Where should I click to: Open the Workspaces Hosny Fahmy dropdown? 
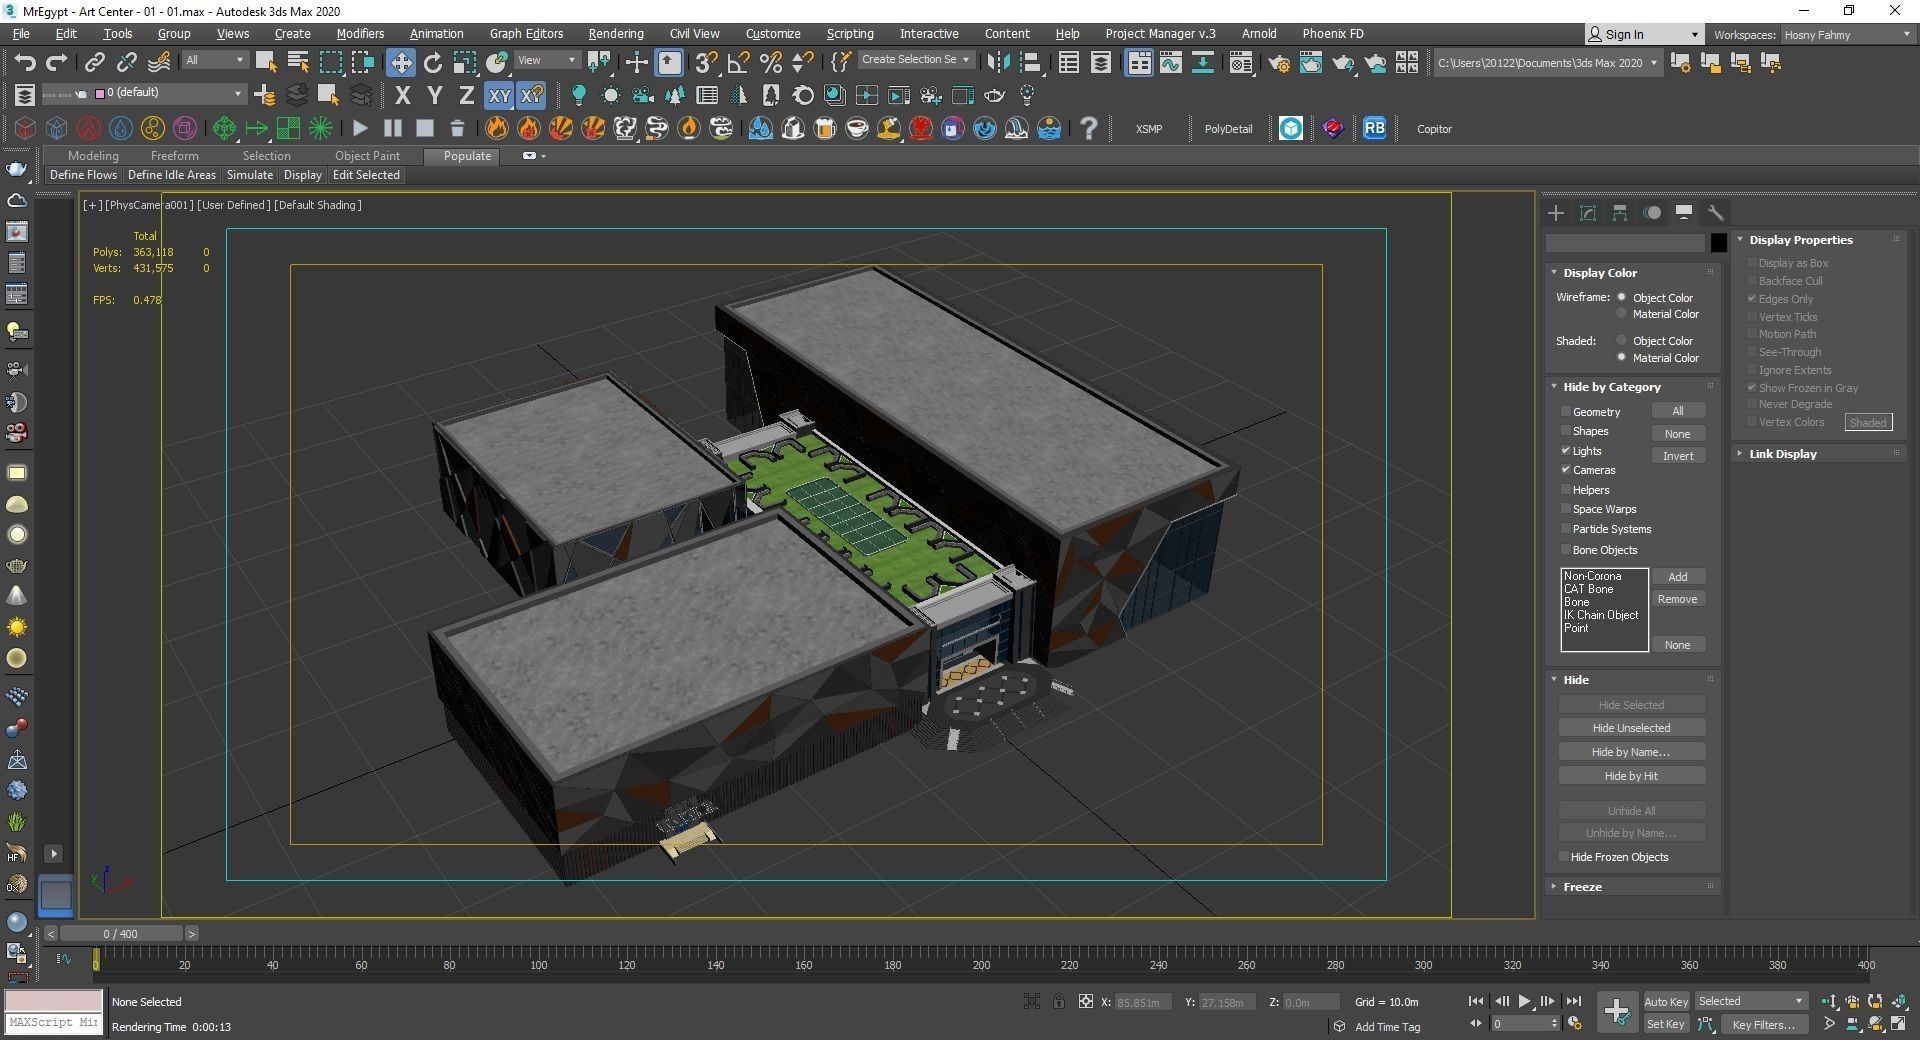click(1847, 35)
